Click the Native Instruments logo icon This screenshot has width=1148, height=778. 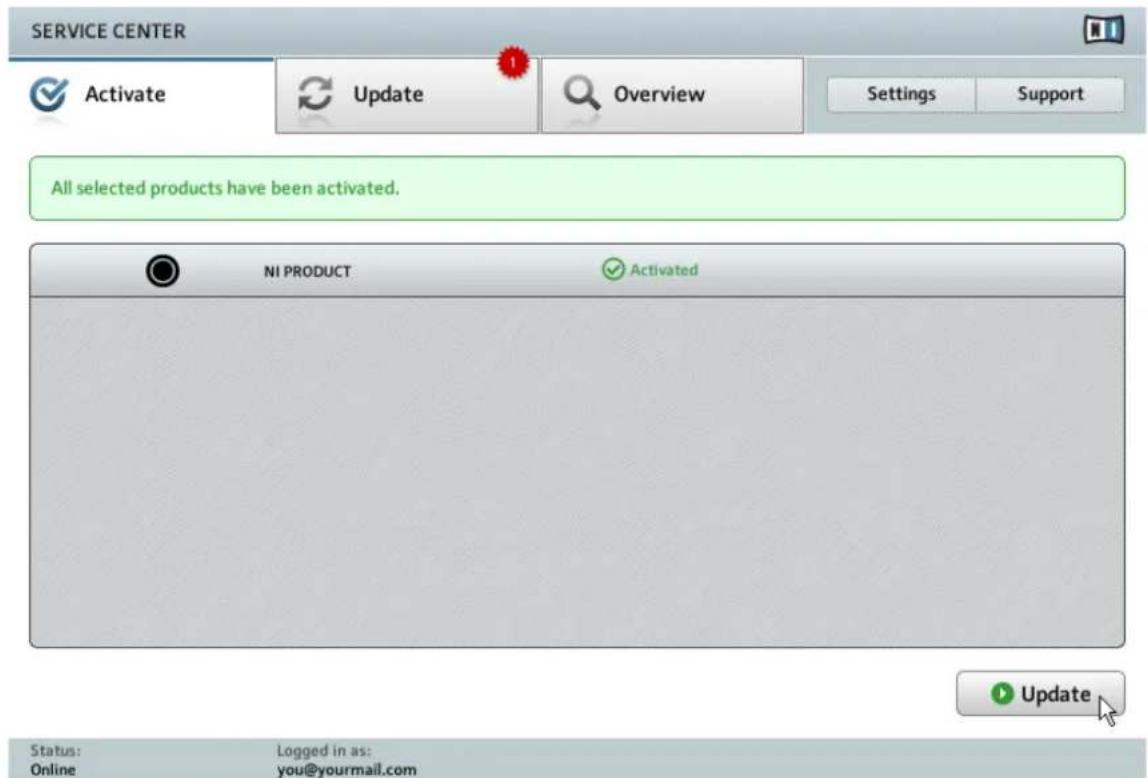pos(1103,30)
